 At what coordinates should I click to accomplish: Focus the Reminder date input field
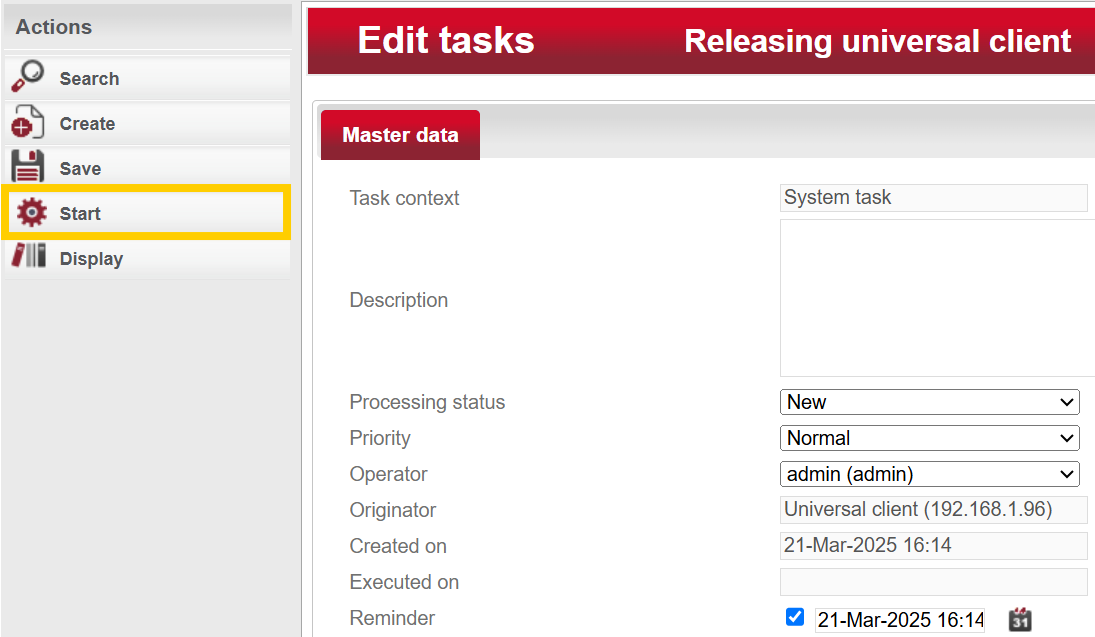tap(900, 619)
